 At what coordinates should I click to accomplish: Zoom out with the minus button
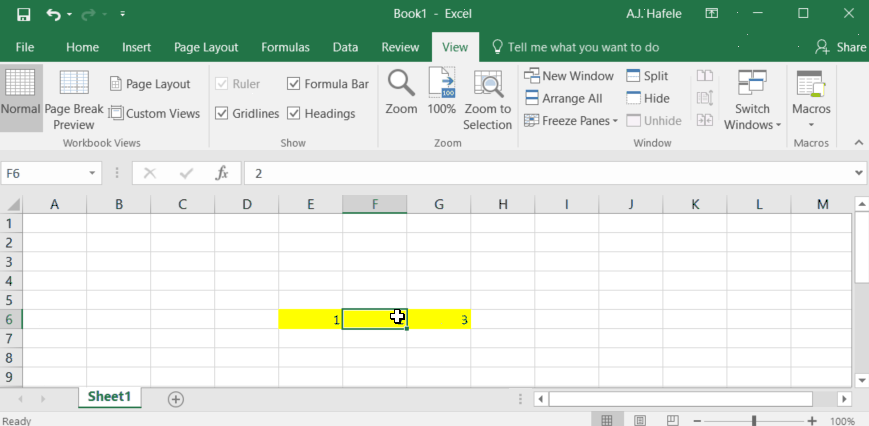click(697, 421)
